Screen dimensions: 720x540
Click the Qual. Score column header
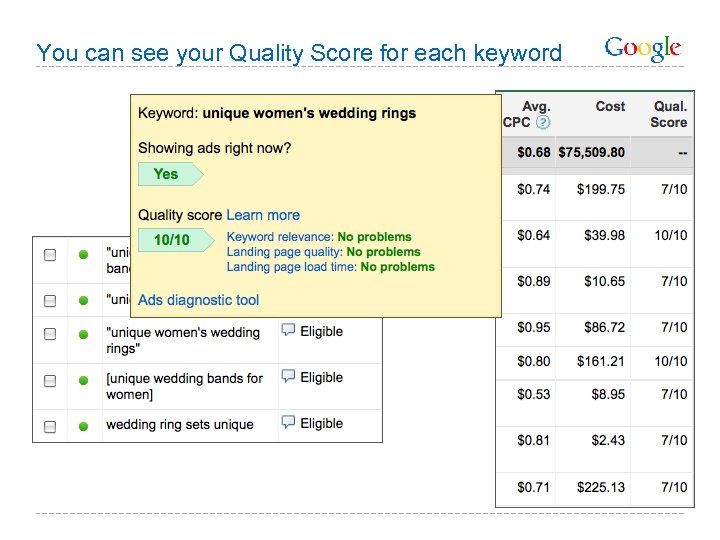[669, 114]
